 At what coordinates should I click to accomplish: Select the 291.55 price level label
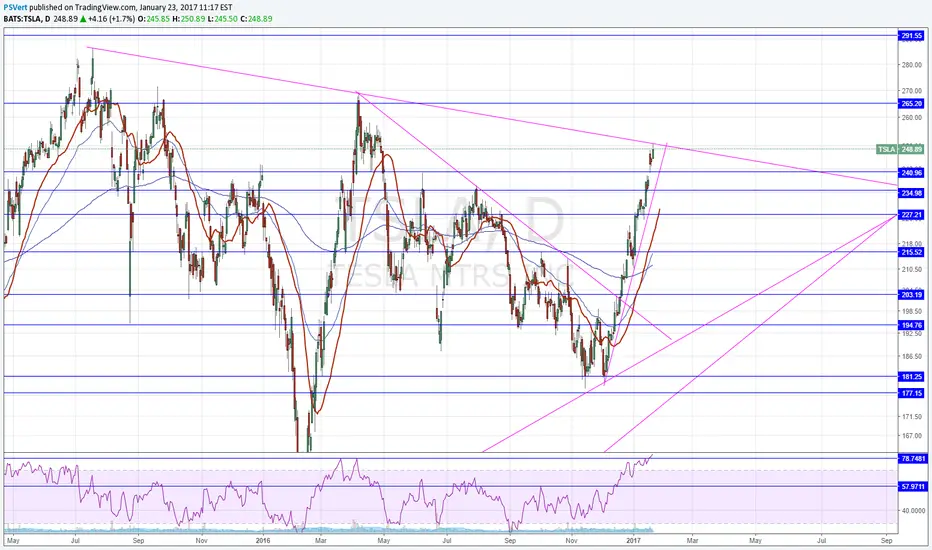click(911, 36)
